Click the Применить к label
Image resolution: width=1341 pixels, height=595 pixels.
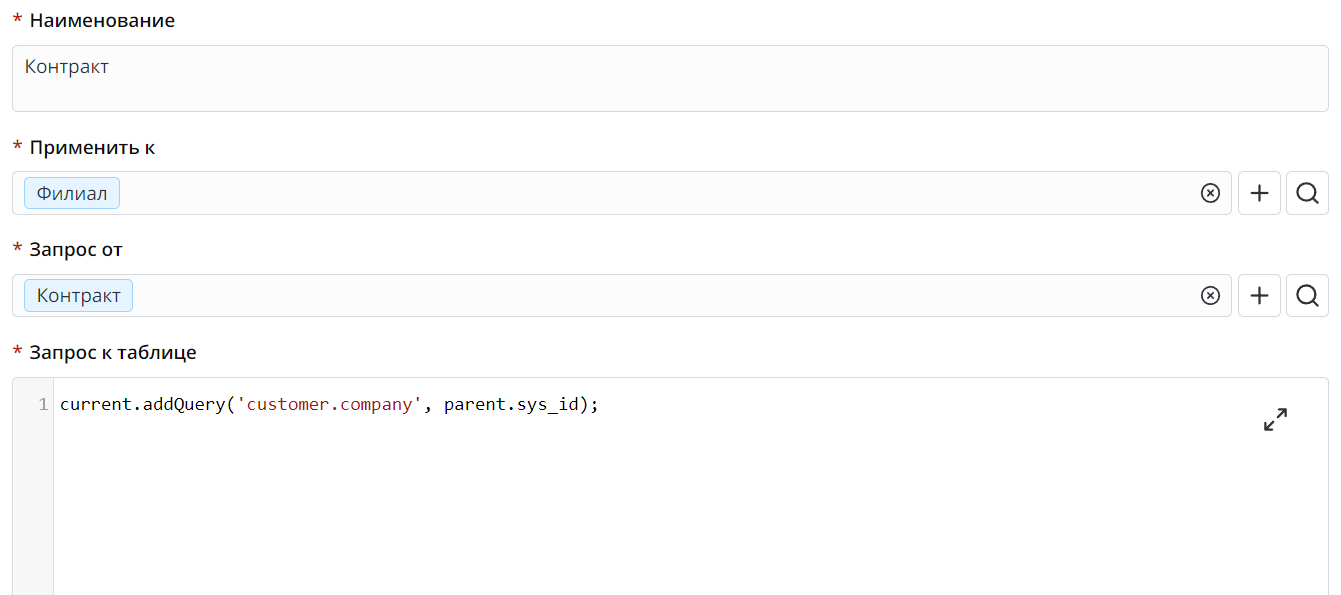click(92, 148)
